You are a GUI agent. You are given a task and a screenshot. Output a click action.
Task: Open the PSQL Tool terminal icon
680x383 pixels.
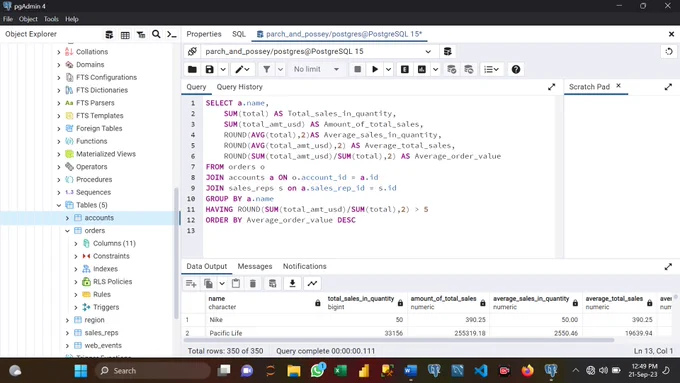pyautogui.click(x=172, y=34)
